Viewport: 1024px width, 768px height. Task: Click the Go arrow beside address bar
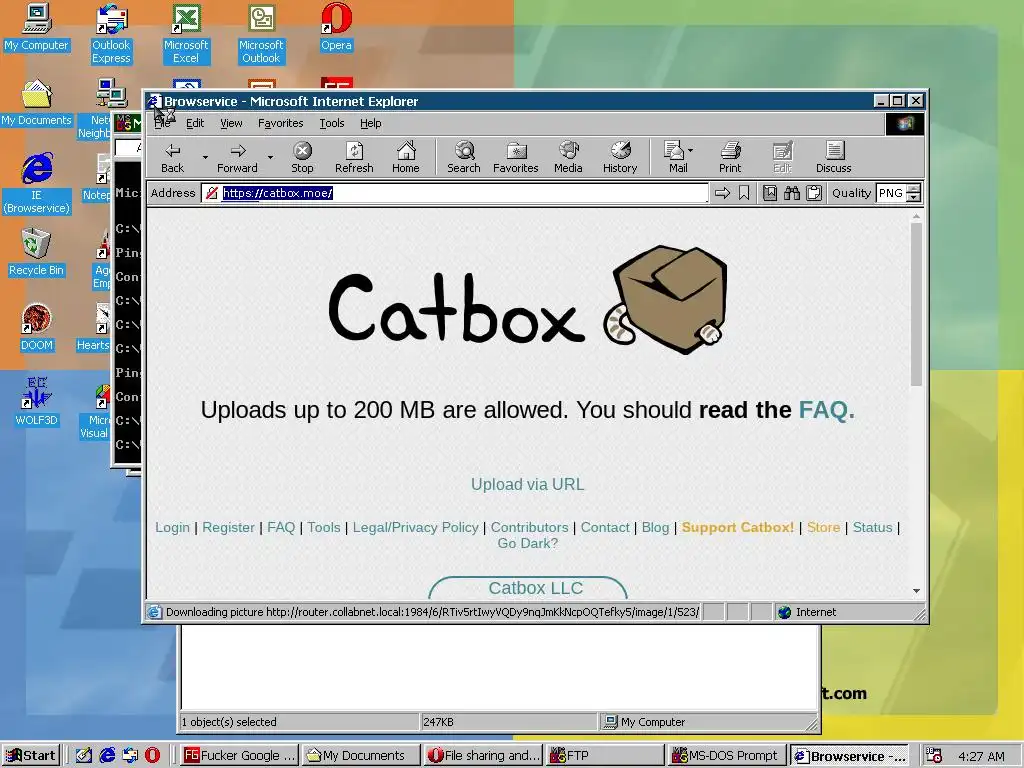(722, 193)
